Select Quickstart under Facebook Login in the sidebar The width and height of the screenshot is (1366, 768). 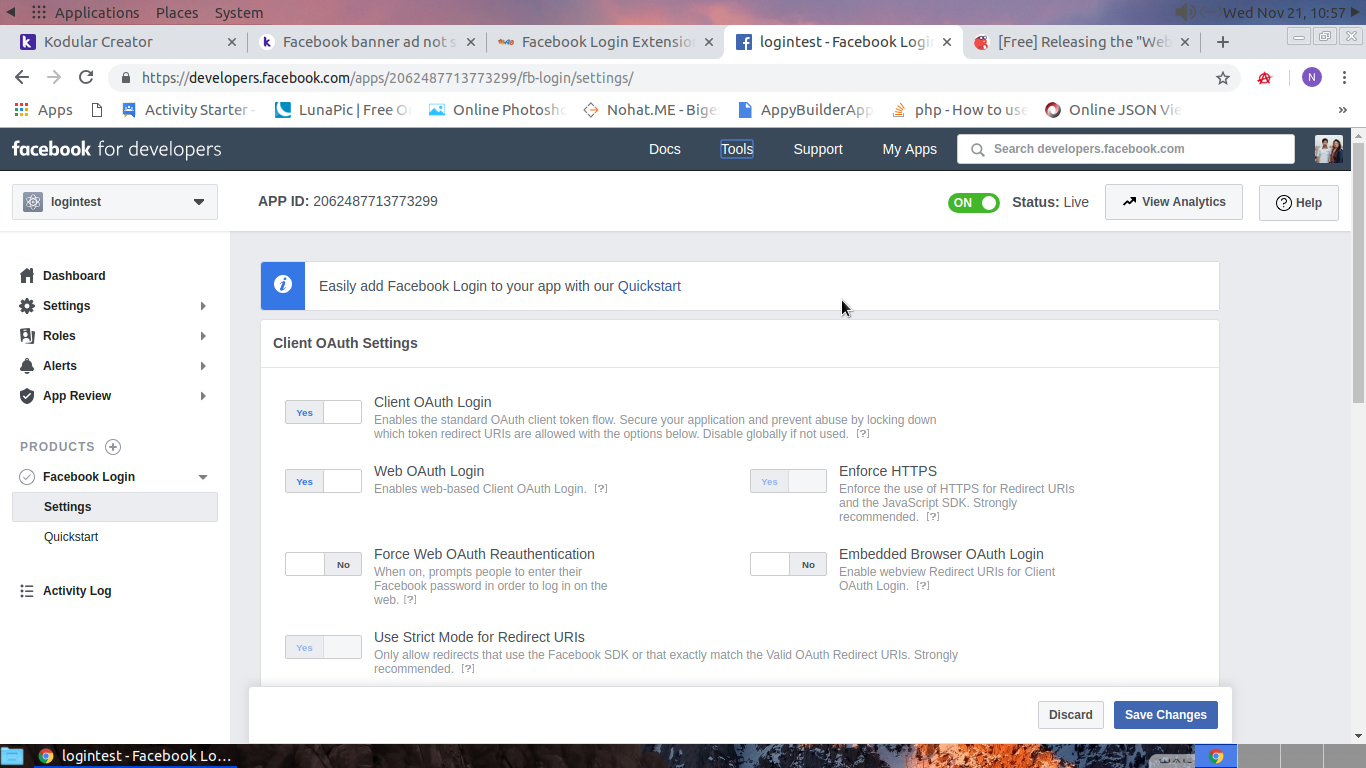[x=71, y=537]
